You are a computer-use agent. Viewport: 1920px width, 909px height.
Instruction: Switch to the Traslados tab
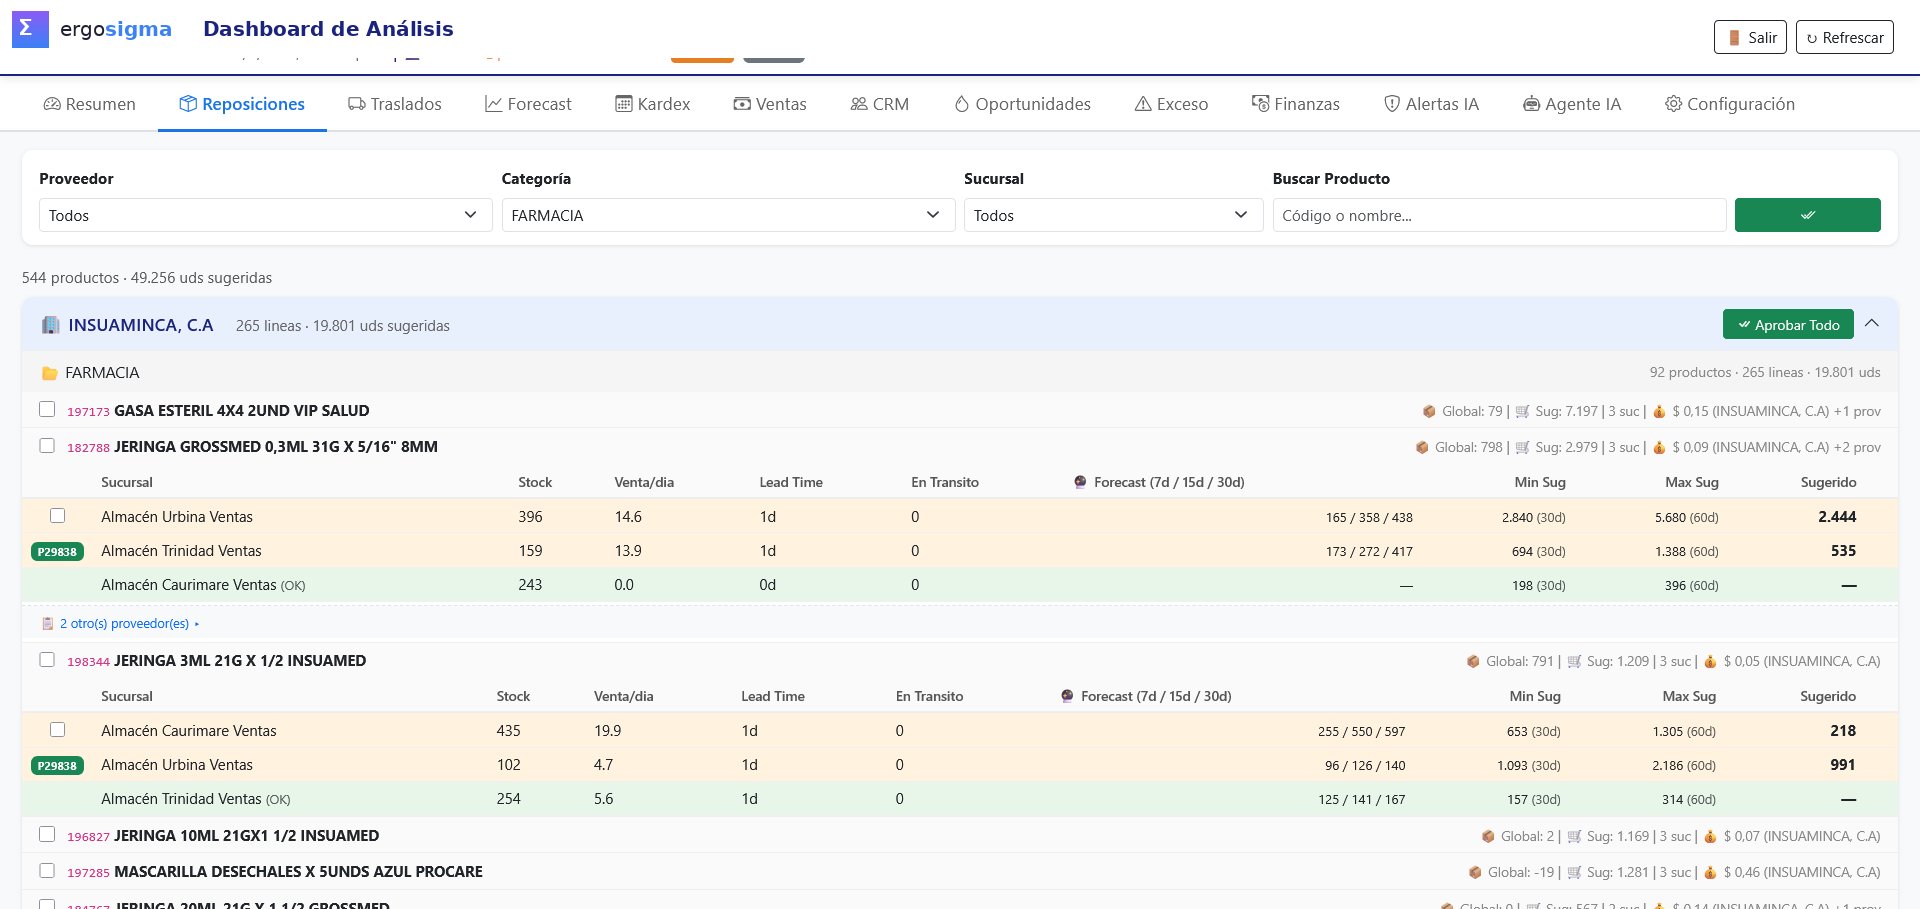(x=394, y=104)
